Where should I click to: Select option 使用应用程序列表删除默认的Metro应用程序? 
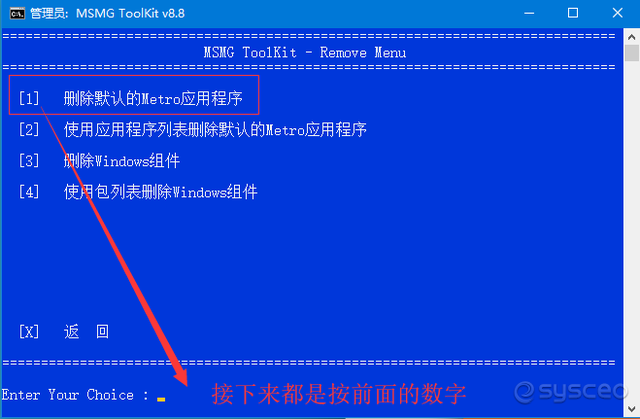pyautogui.click(x=193, y=130)
